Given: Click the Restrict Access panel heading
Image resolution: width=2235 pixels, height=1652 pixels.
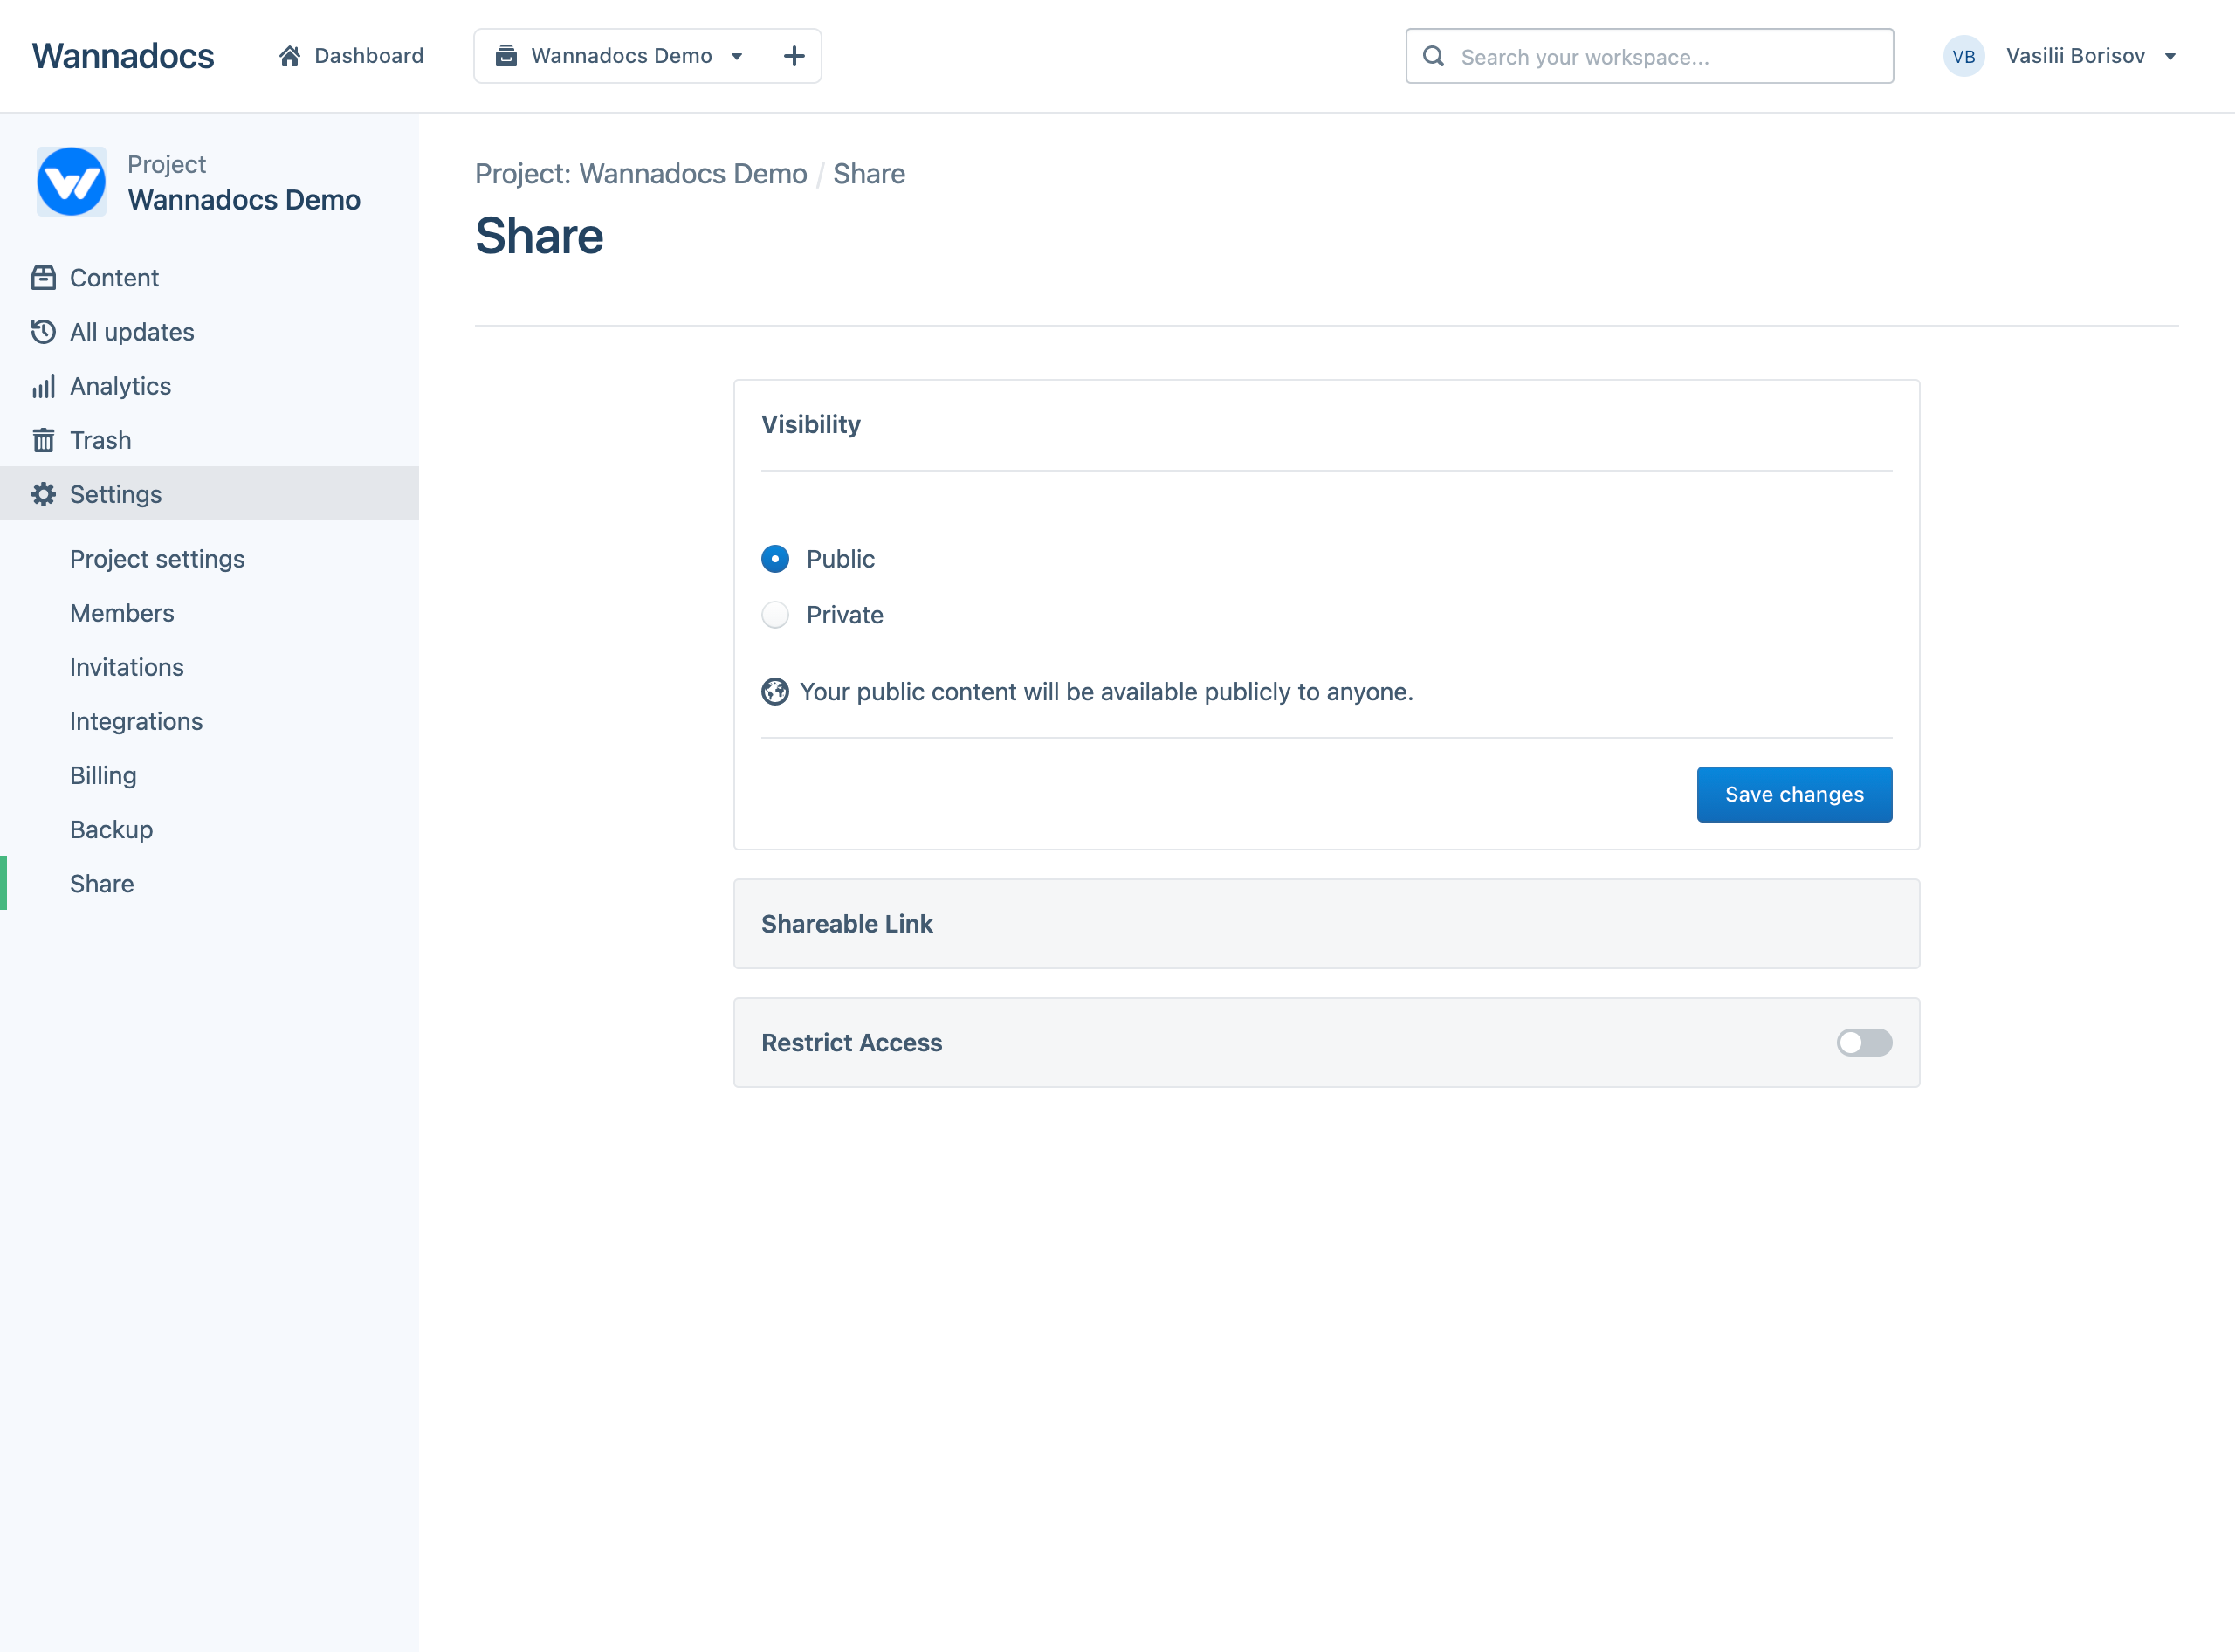Looking at the screenshot, I should tap(851, 1043).
